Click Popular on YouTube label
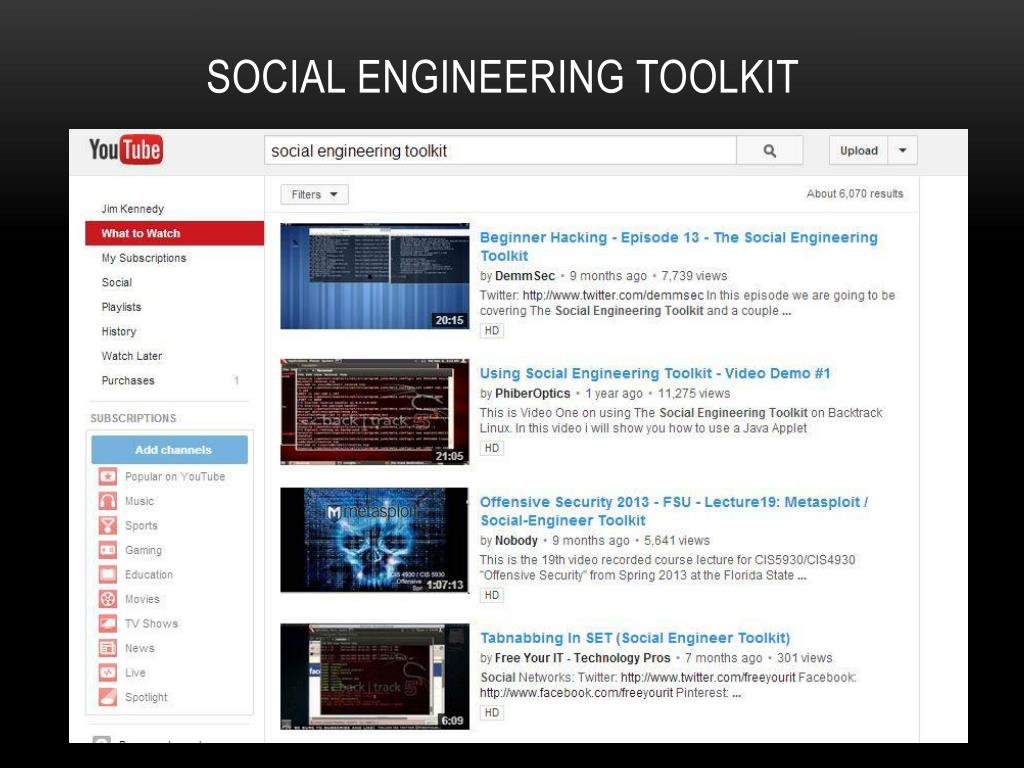This screenshot has width=1024, height=768. 175,477
